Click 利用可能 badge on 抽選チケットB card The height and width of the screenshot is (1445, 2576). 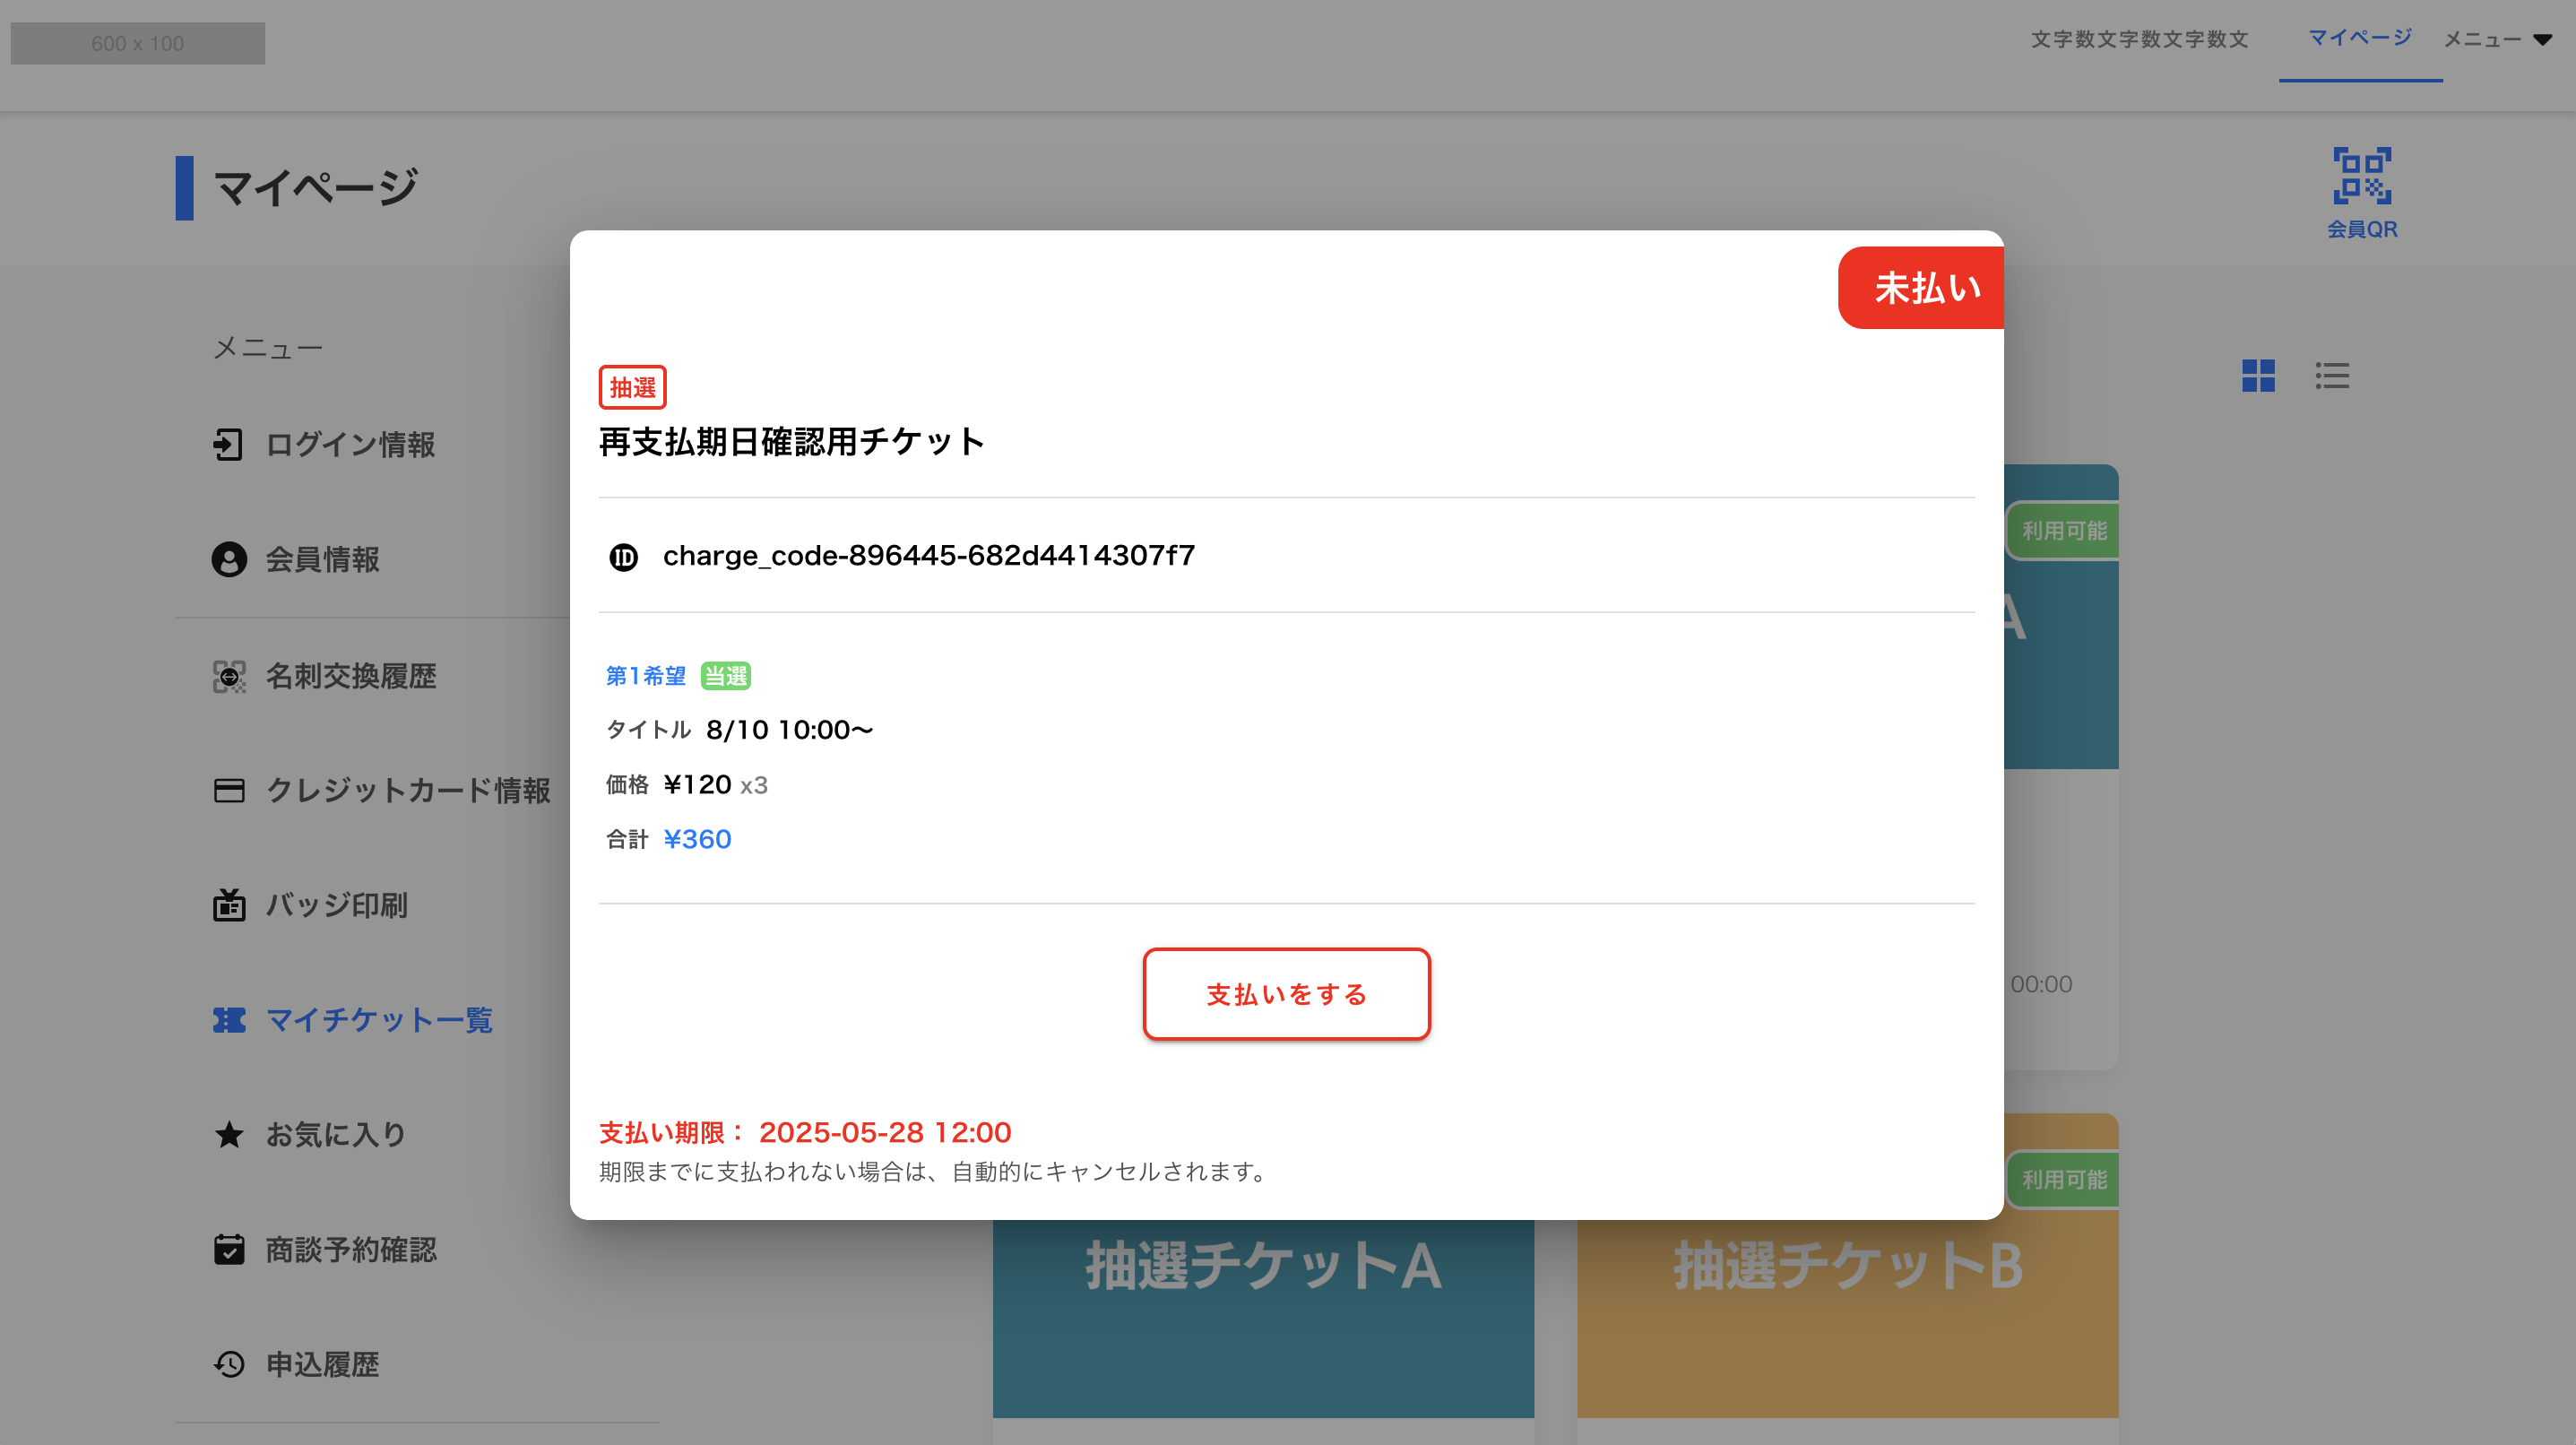2063,1180
